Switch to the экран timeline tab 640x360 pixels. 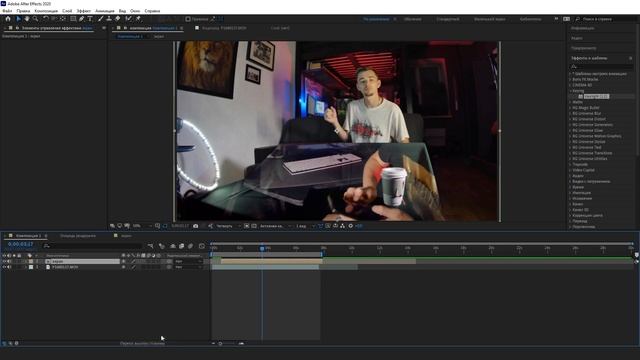(x=126, y=236)
